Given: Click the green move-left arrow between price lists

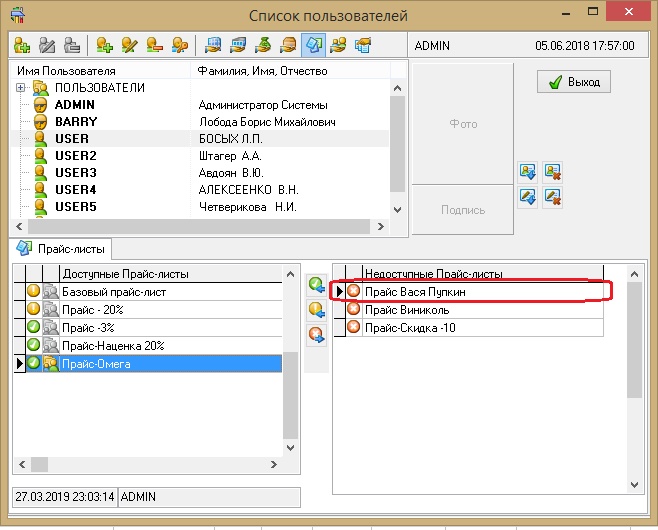Looking at the screenshot, I should click(x=317, y=287).
